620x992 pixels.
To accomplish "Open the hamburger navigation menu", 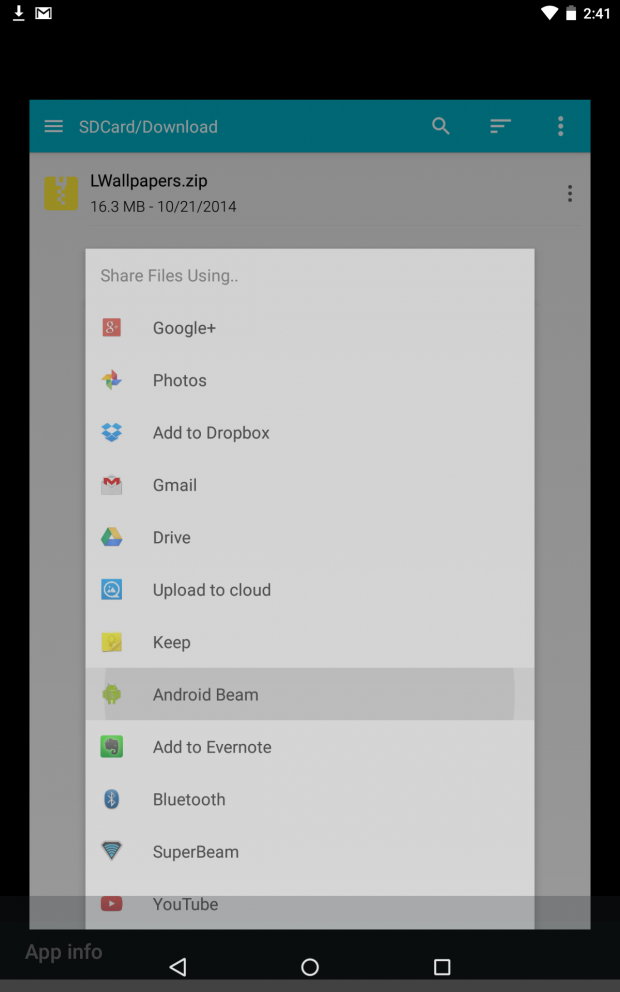I will 54,127.
